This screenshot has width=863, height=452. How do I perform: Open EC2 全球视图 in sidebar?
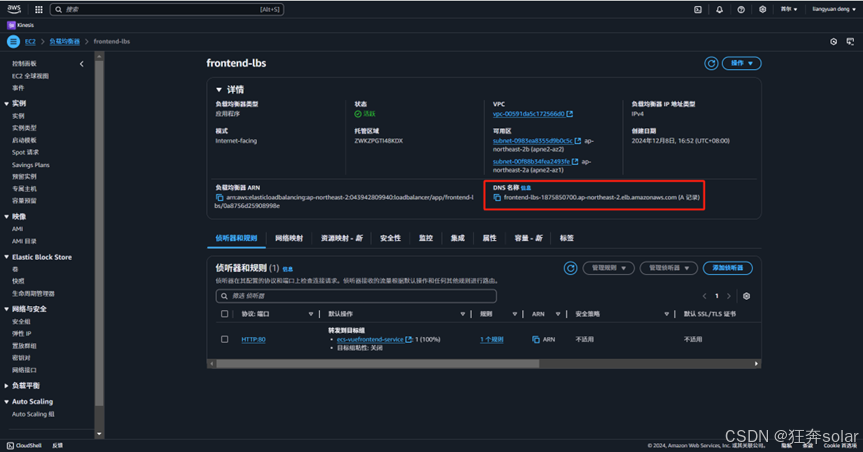click(x=30, y=77)
